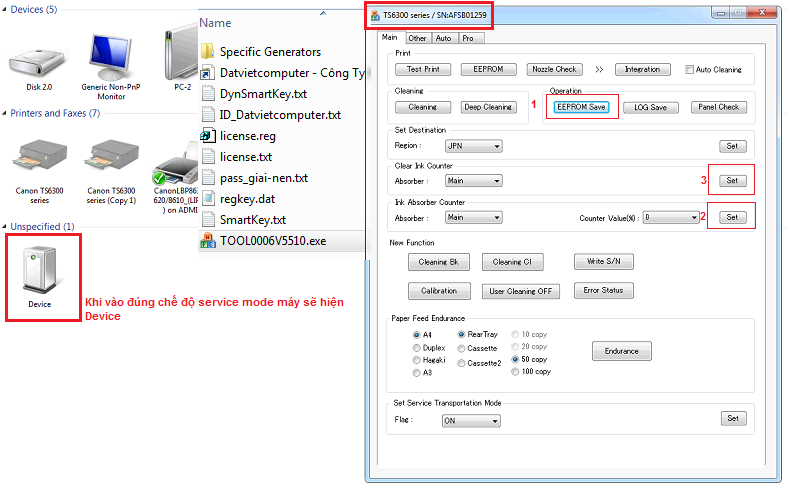Click the Deep Cleaning button

click(488, 107)
